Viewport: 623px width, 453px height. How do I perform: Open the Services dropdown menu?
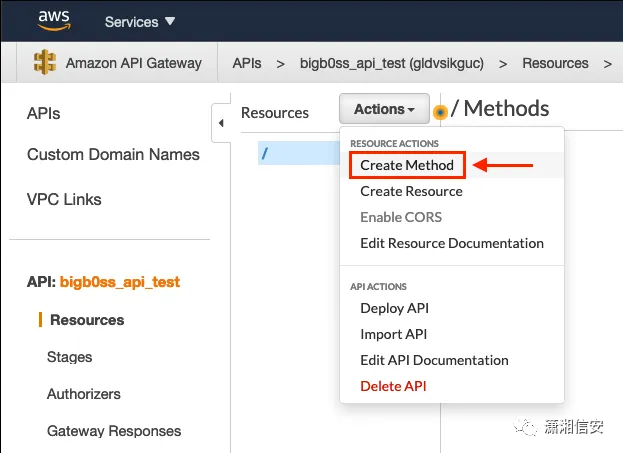(x=139, y=22)
